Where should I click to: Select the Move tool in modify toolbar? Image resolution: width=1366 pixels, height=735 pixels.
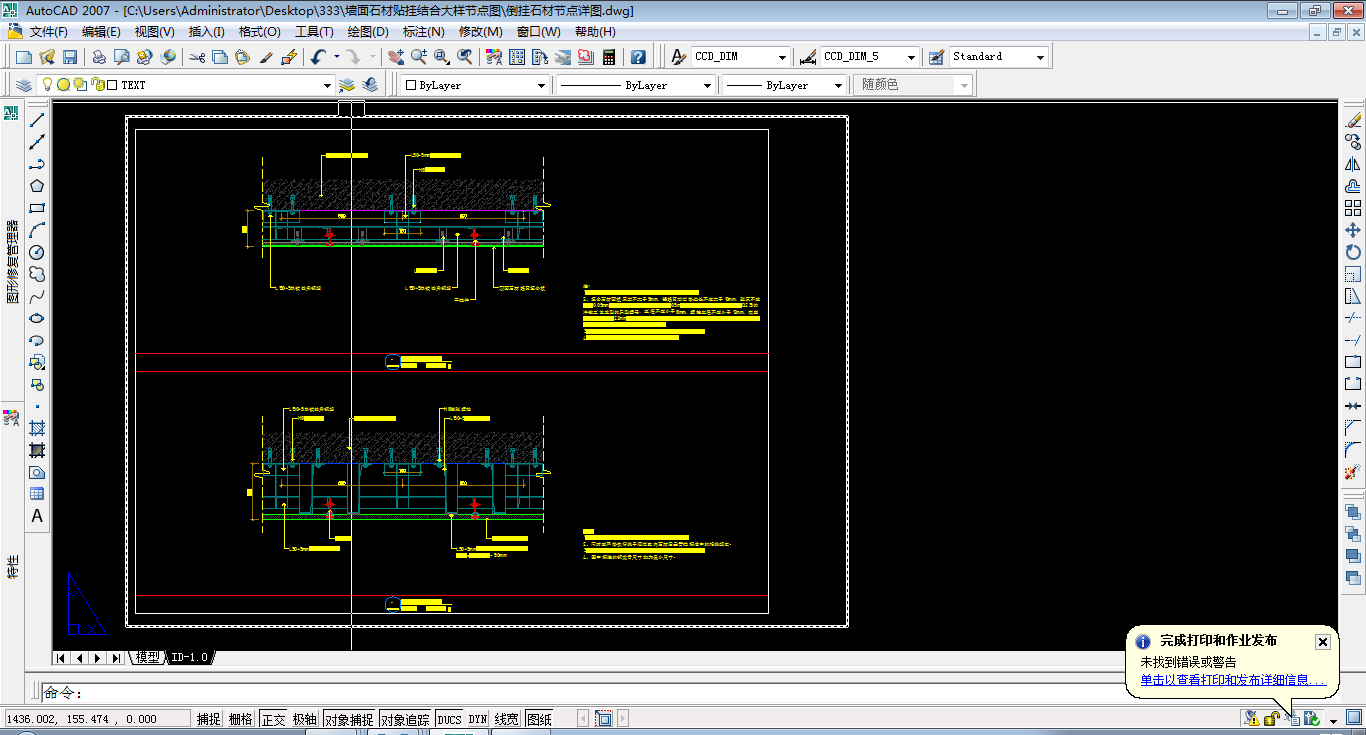[x=1353, y=230]
